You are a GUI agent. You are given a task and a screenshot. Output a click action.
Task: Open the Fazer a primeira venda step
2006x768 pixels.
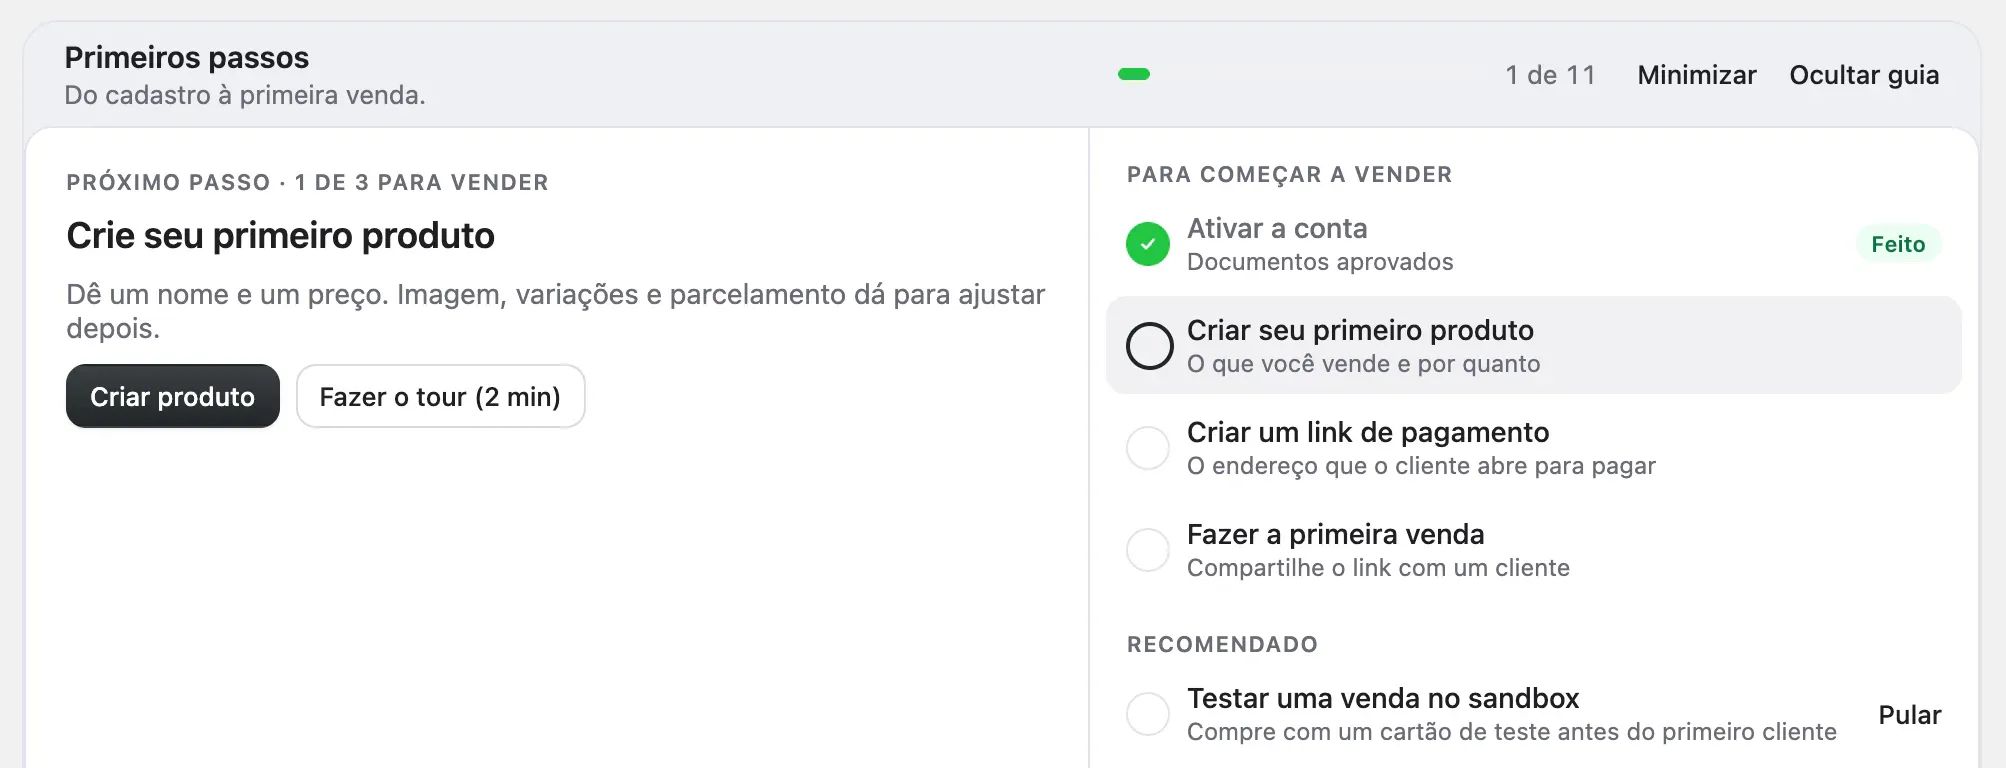(1534, 550)
